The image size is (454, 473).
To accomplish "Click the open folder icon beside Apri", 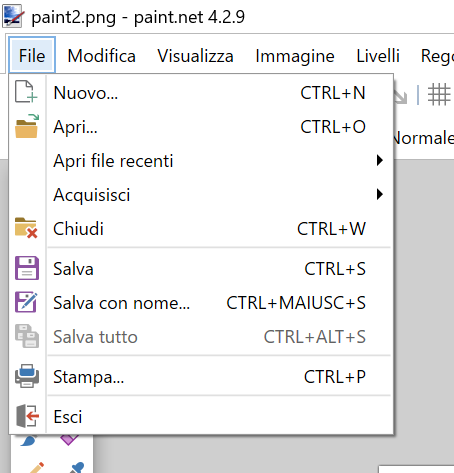I will pos(27,126).
